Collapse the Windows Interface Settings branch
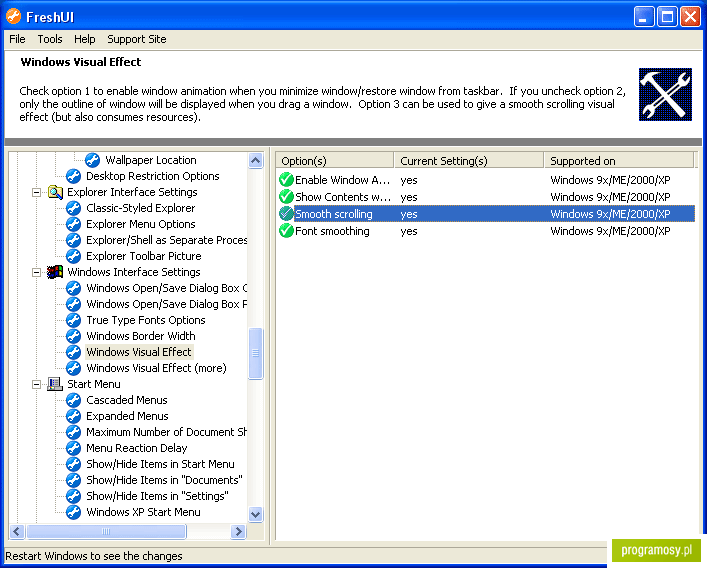The height and width of the screenshot is (568, 707). point(37,272)
